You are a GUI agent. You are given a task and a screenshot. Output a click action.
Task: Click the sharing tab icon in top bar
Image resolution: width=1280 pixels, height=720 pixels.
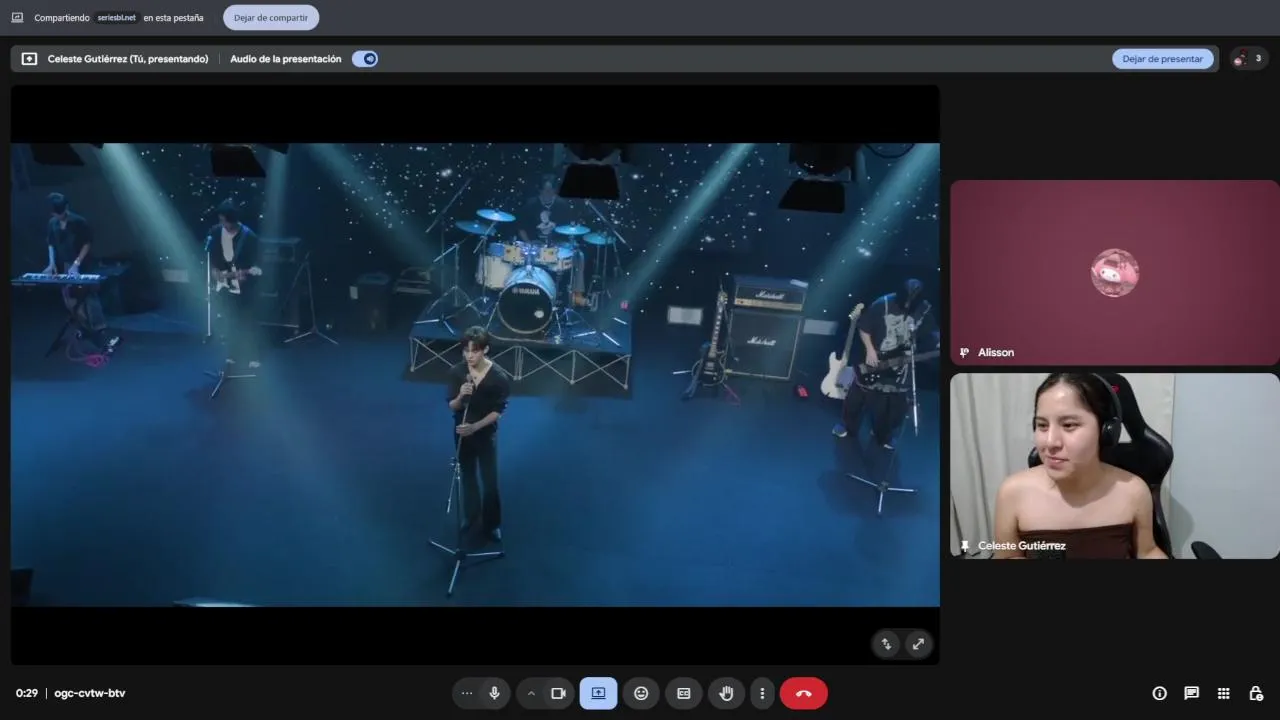click(x=17, y=18)
